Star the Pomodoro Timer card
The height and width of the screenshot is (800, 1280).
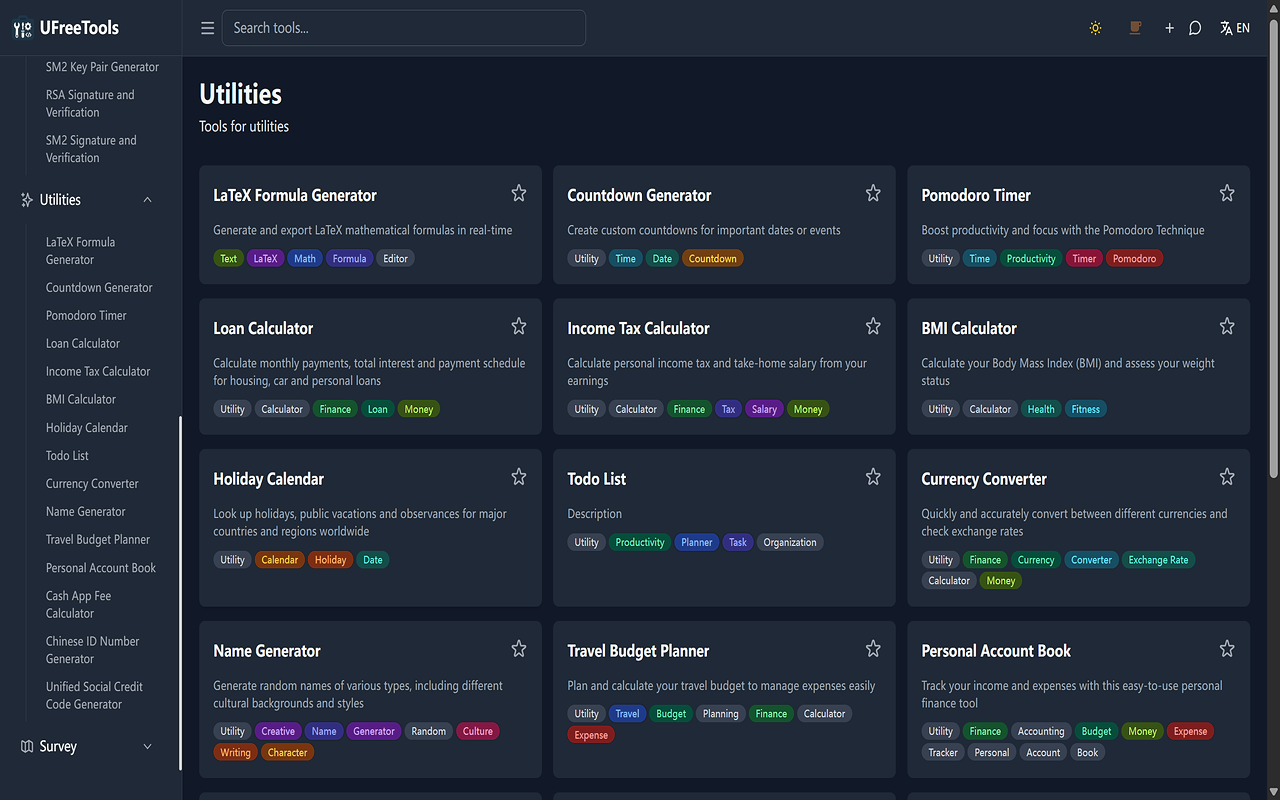point(1227,193)
